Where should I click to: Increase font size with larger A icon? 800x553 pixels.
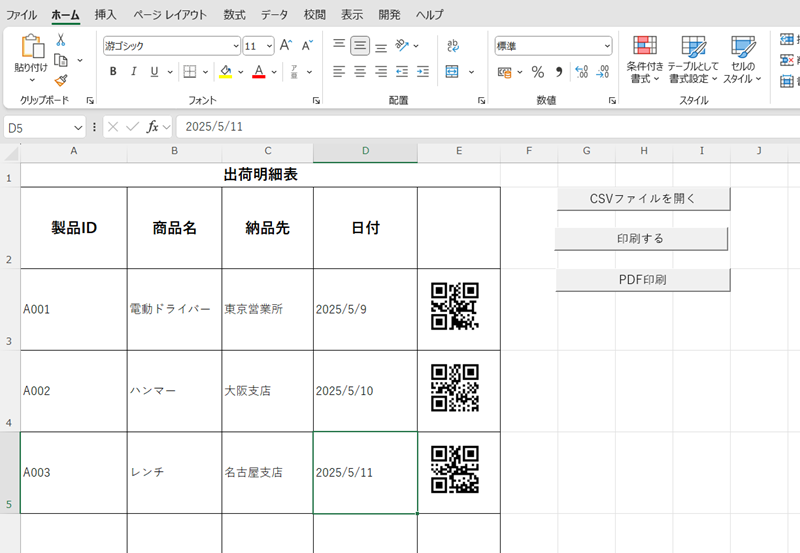286,45
